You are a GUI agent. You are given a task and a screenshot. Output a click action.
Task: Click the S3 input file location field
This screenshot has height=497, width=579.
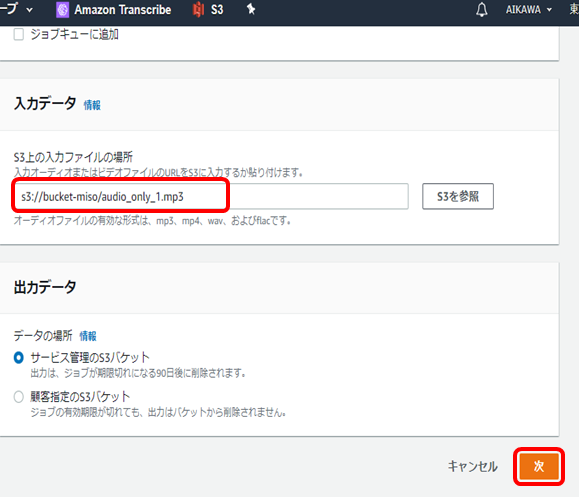point(211,196)
